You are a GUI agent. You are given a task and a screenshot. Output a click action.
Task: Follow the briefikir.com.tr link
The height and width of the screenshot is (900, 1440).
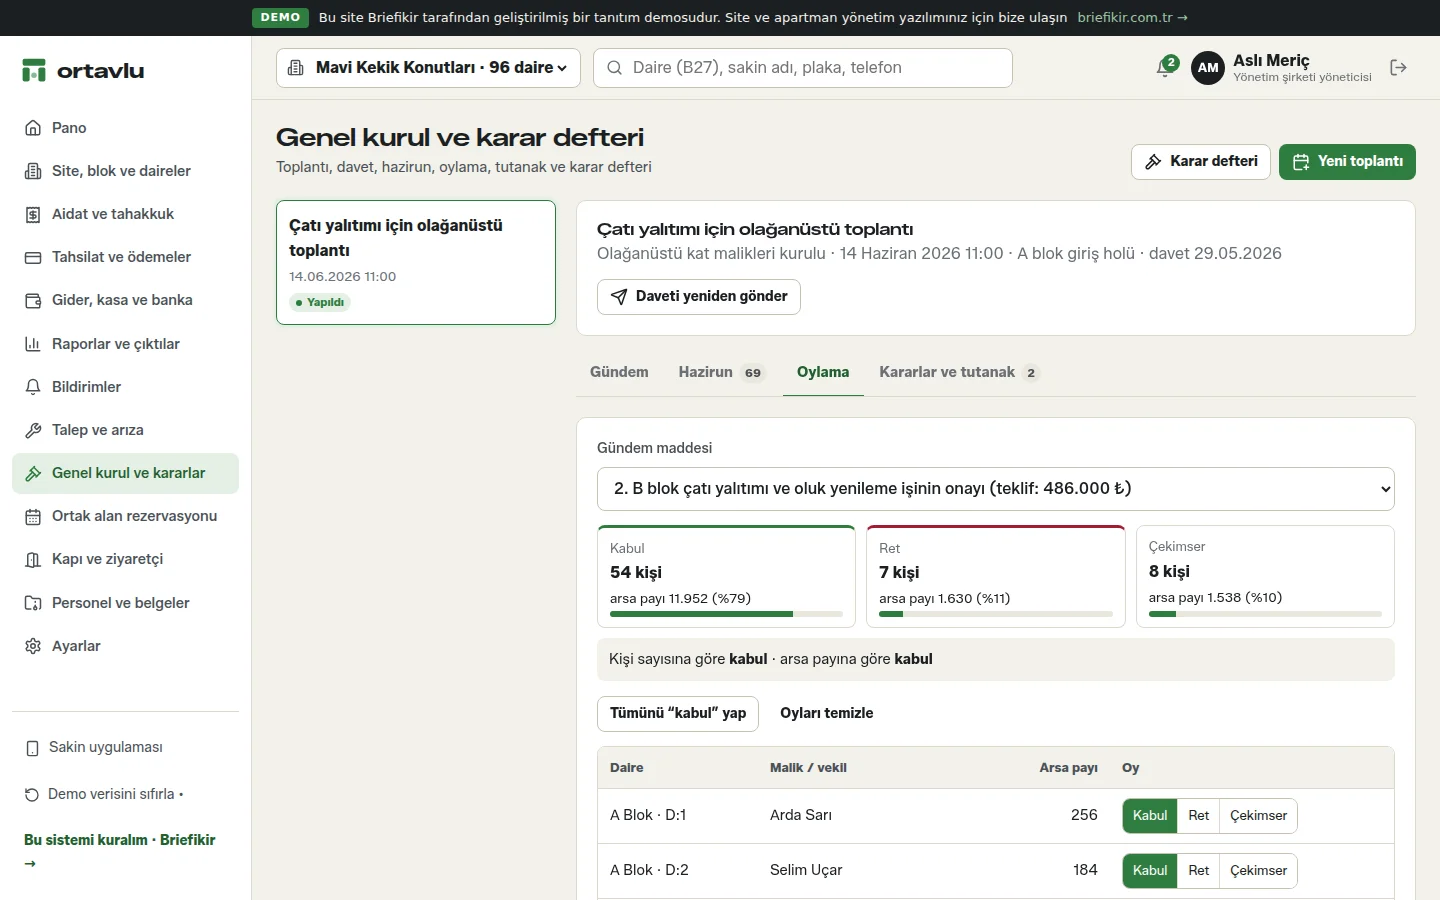coord(1133,17)
